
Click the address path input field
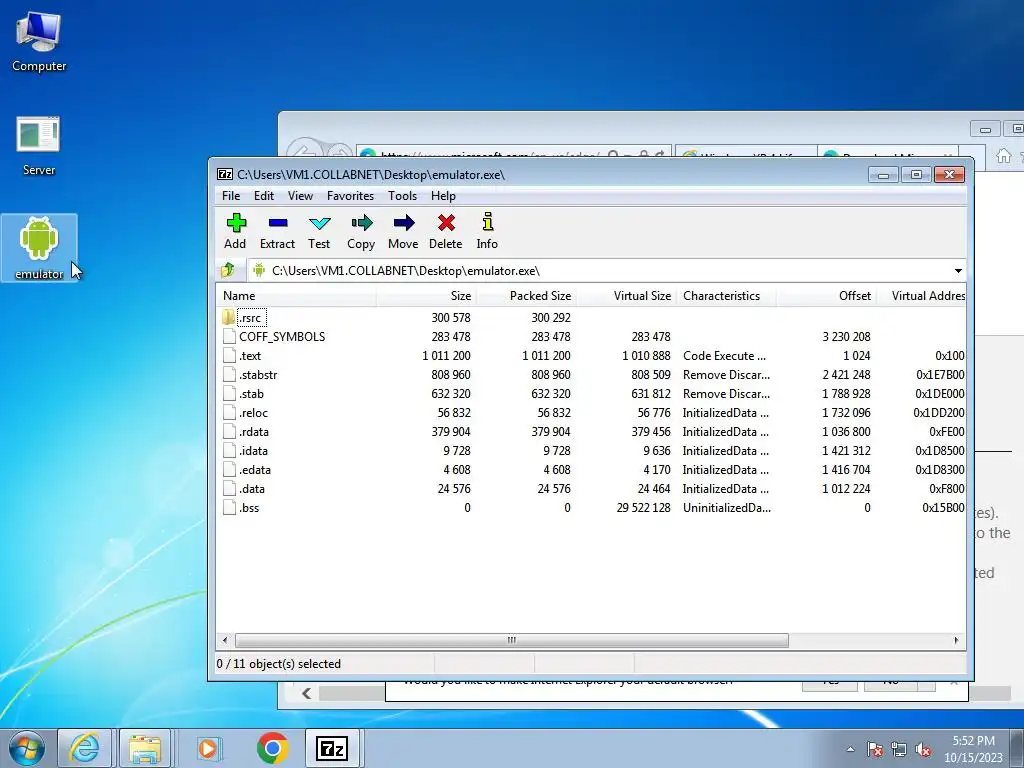599,270
